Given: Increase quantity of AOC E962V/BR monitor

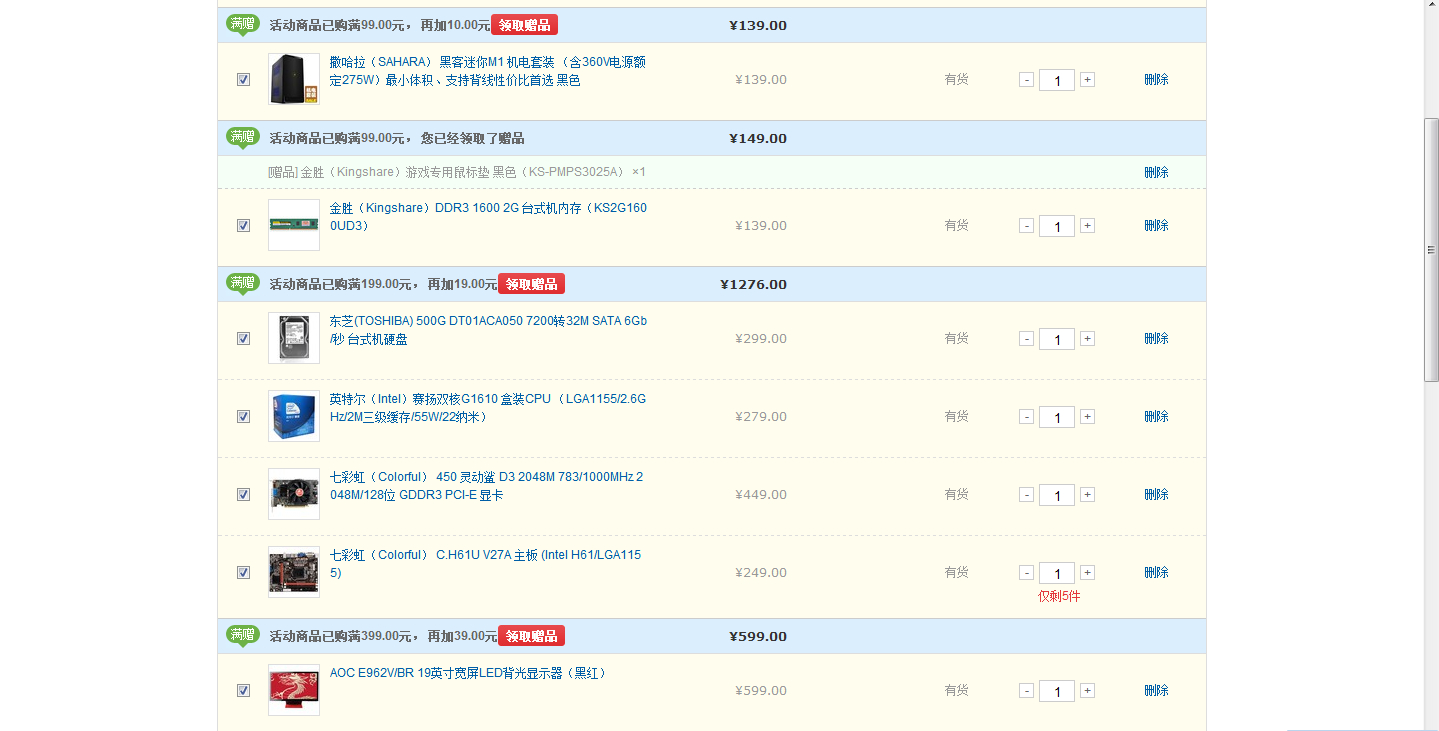Looking at the screenshot, I should coord(1087,691).
